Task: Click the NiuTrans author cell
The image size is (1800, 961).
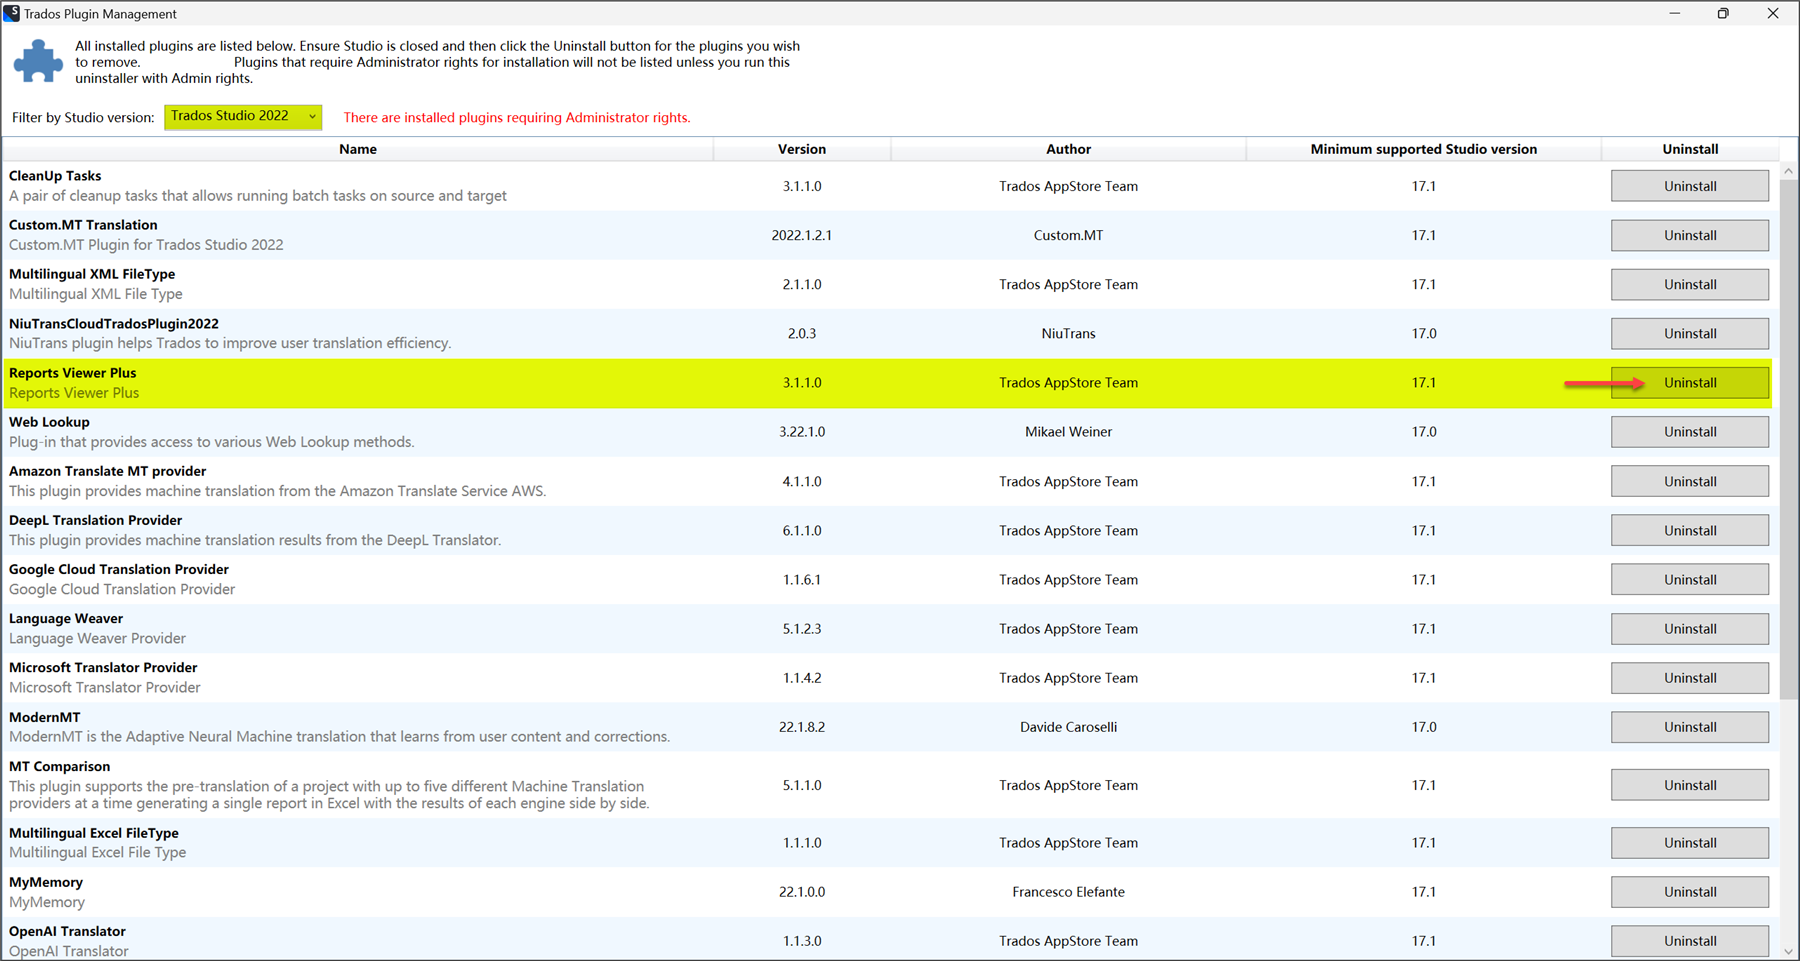Action: point(1068,333)
